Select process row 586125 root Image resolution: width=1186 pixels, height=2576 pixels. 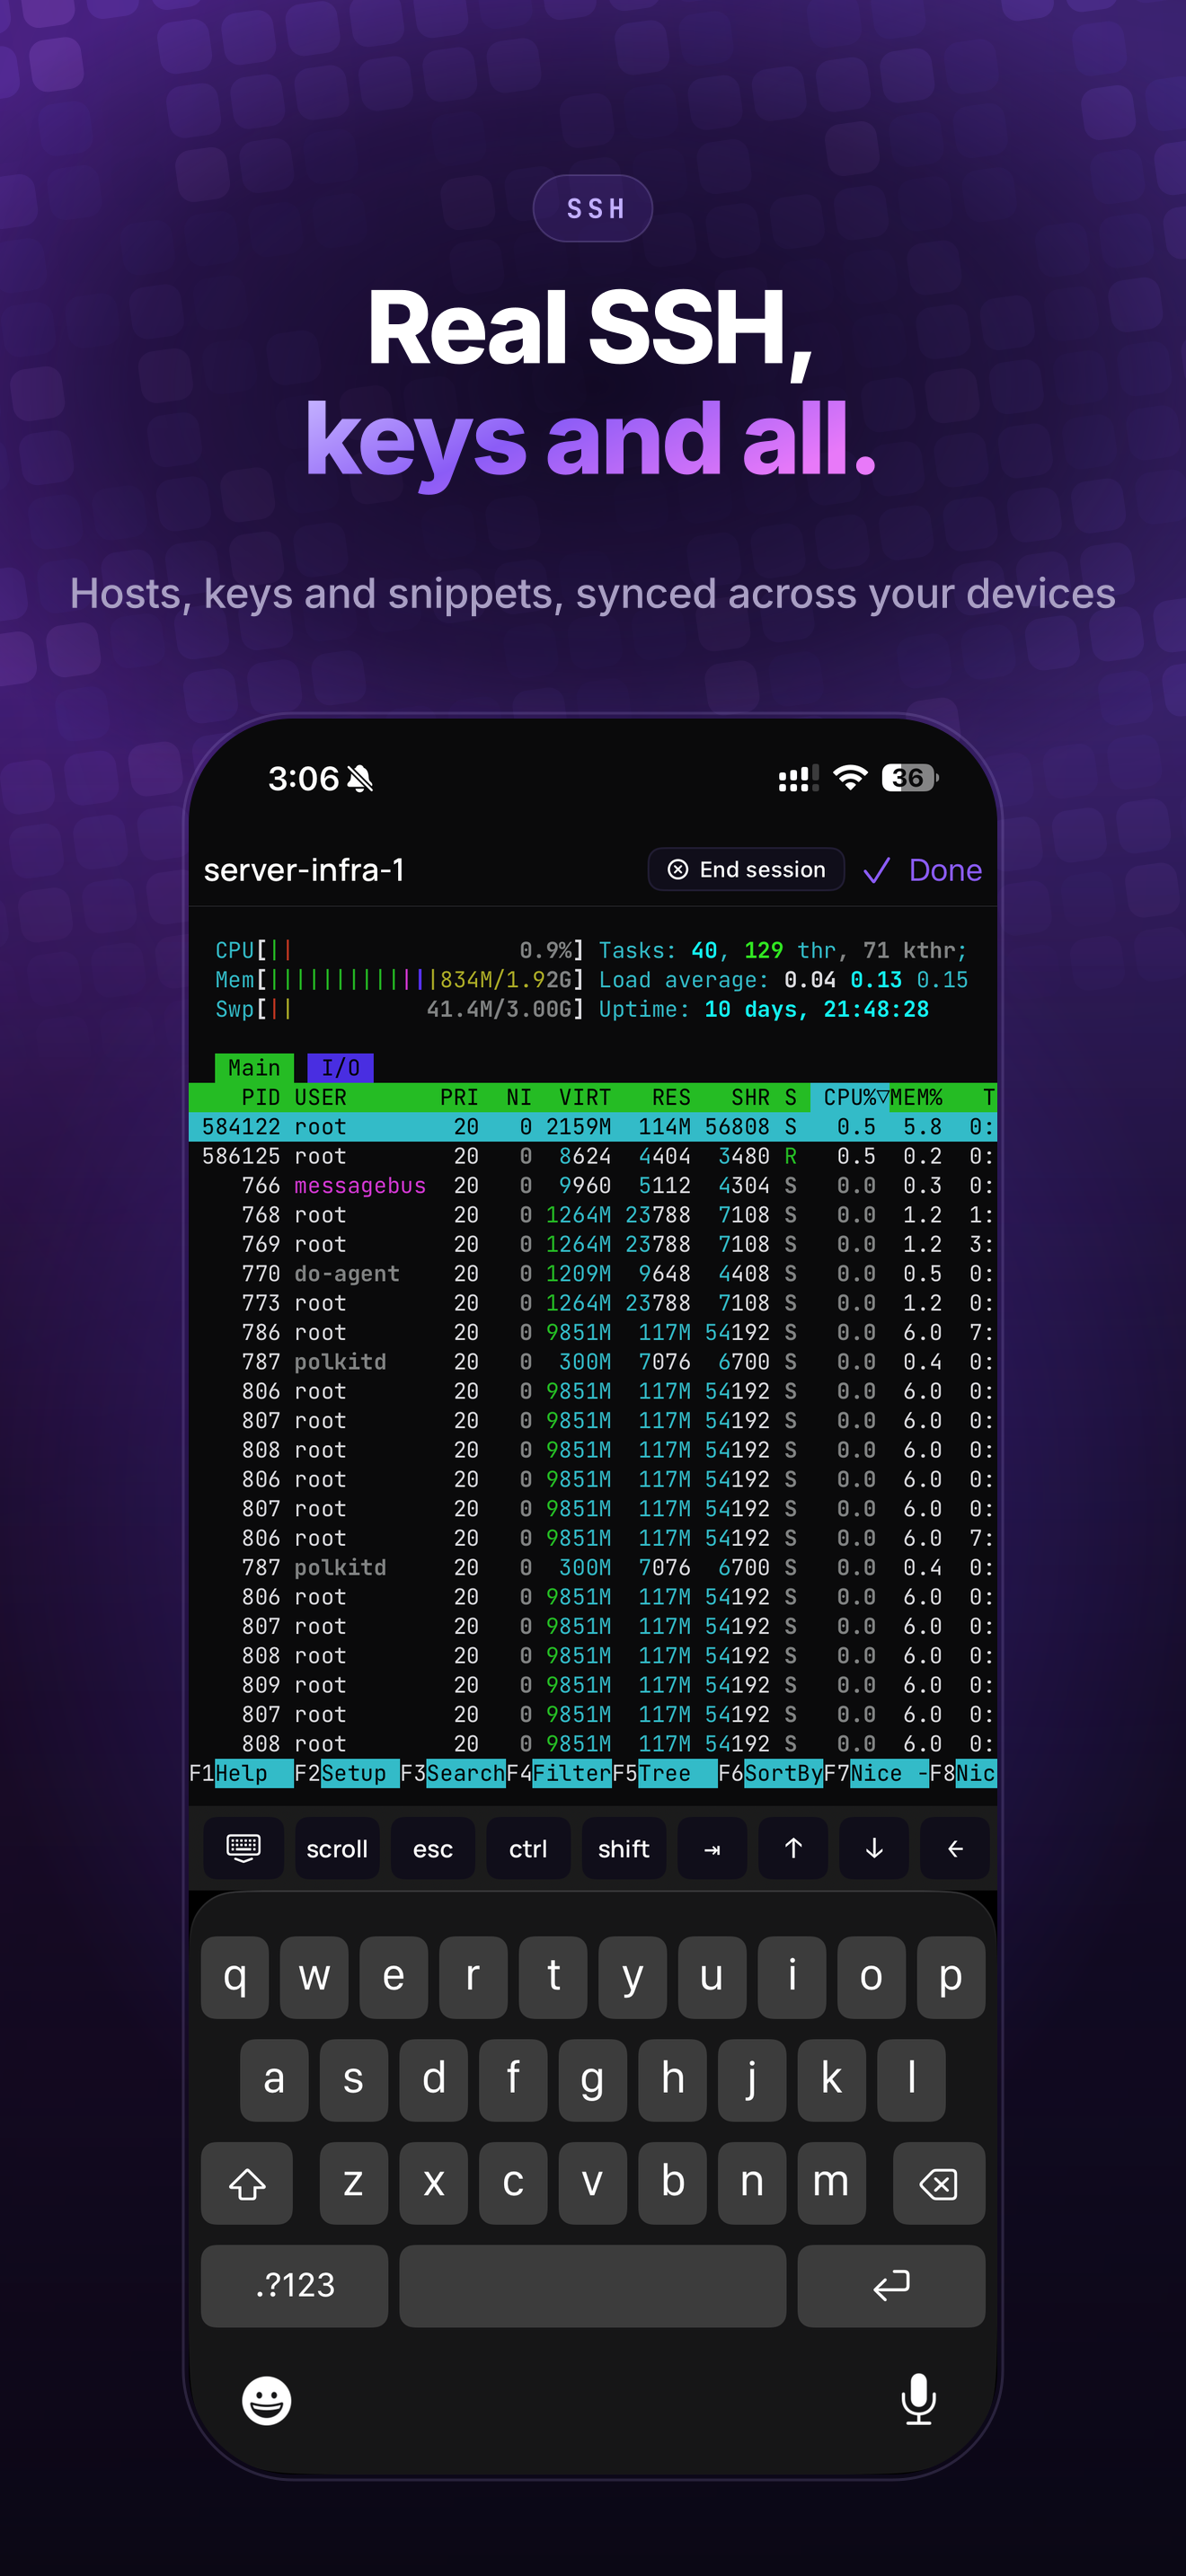click(593, 1156)
